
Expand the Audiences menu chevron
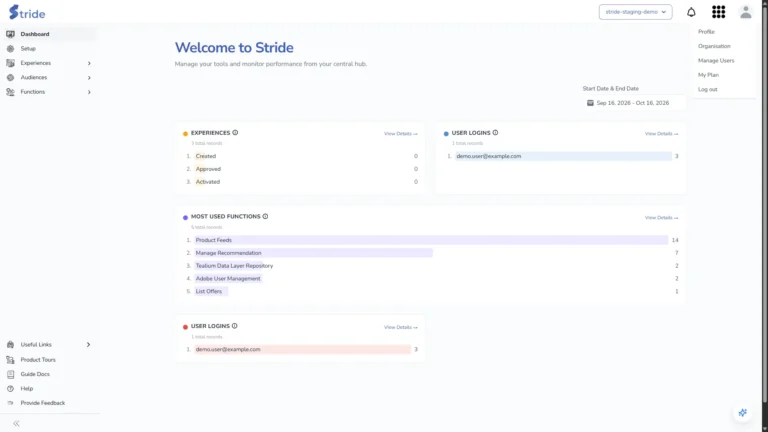tap(89, 77)
